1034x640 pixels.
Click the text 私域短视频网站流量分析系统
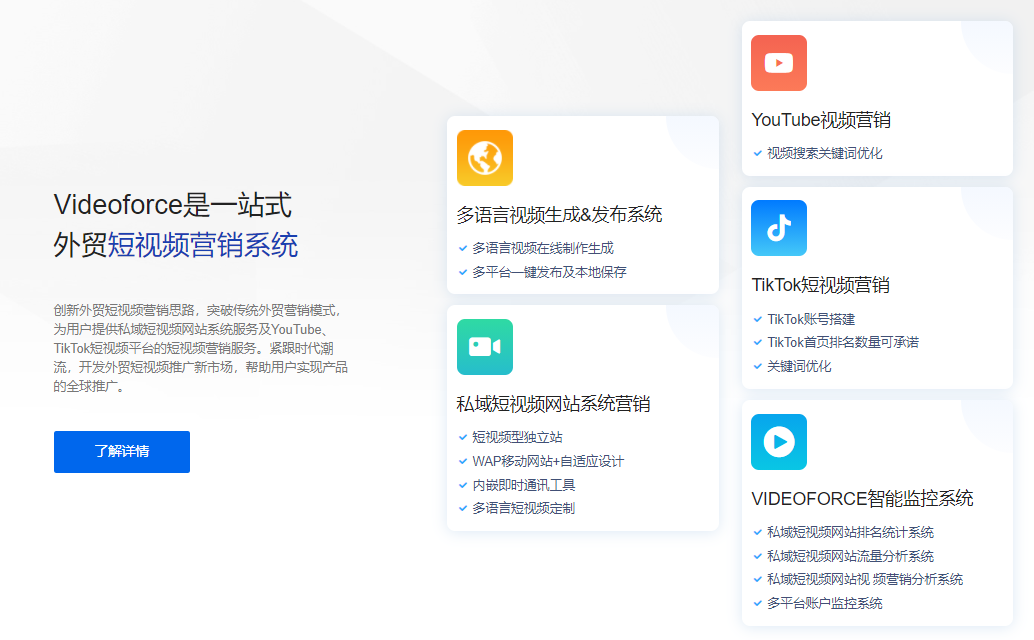[x=850, y=556]
